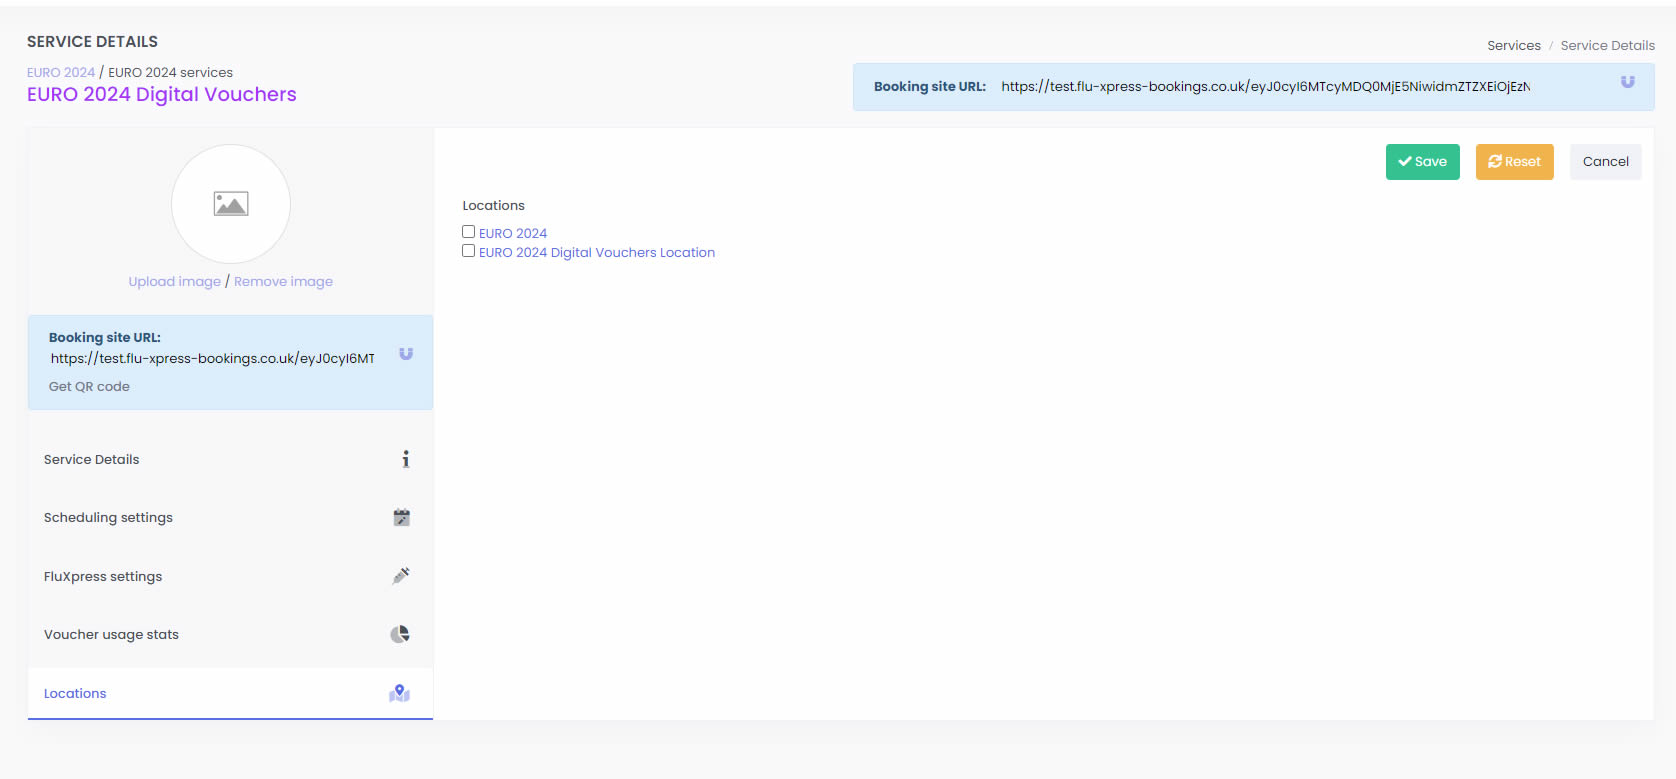Viewport: 1676px width, 779px height.
Task: Go to Services in the breadcrumb
Action: point(1513,46)
